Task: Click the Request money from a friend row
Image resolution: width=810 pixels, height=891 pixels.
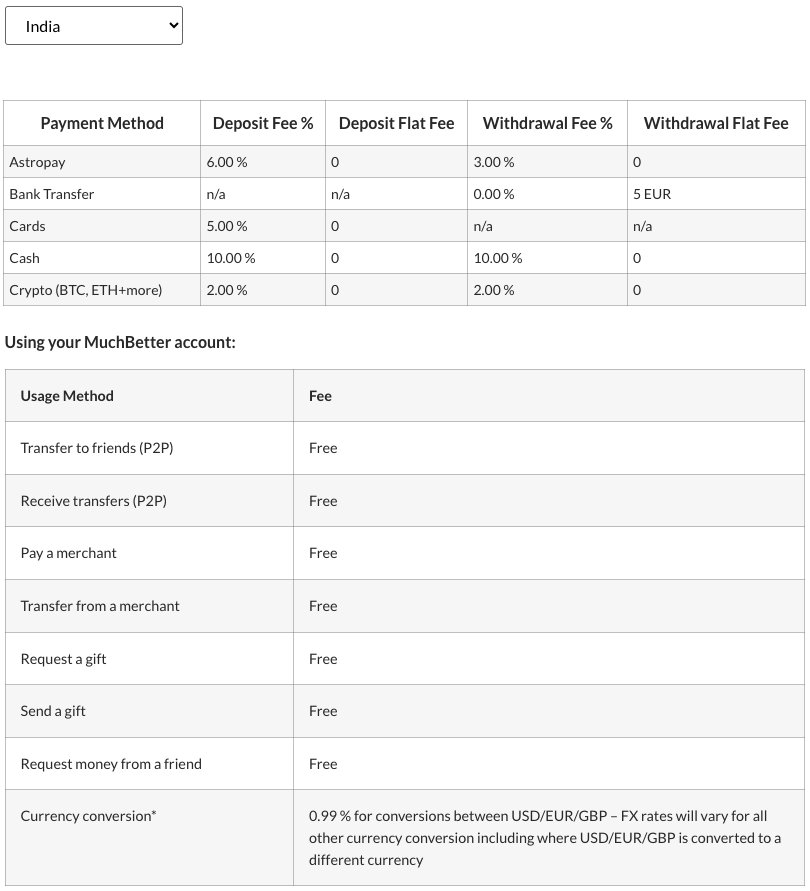Action: pyautogui.click(x=405, y=764)
